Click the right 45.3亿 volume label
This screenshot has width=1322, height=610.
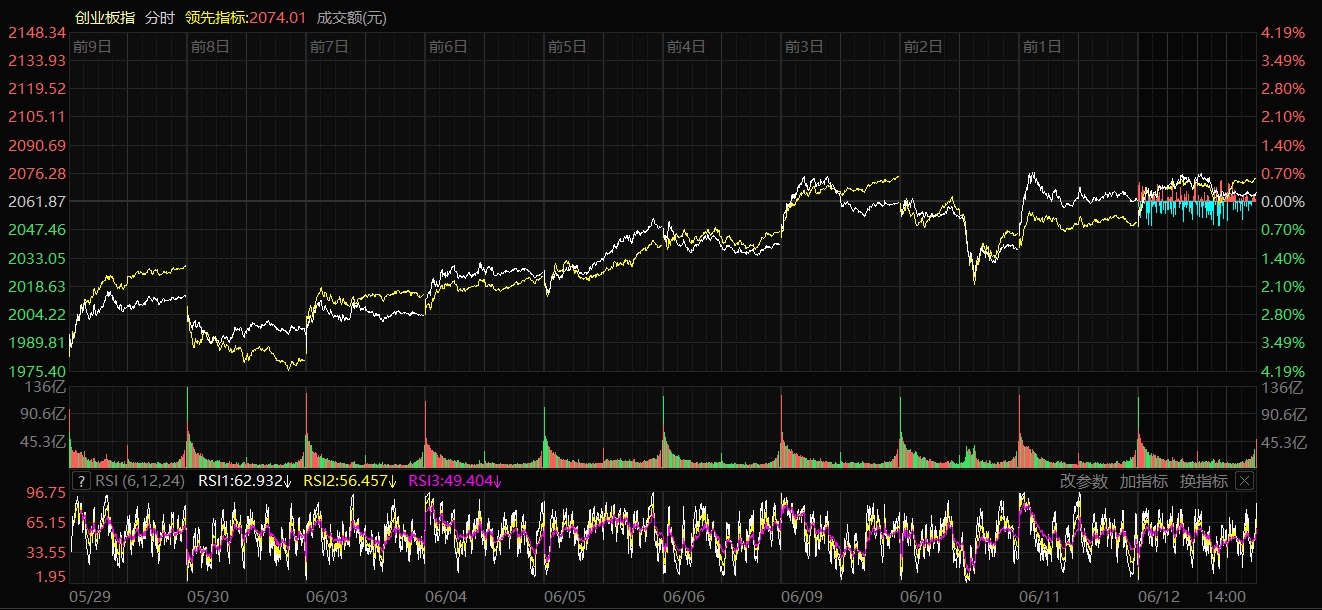(x=1286, y=443)
